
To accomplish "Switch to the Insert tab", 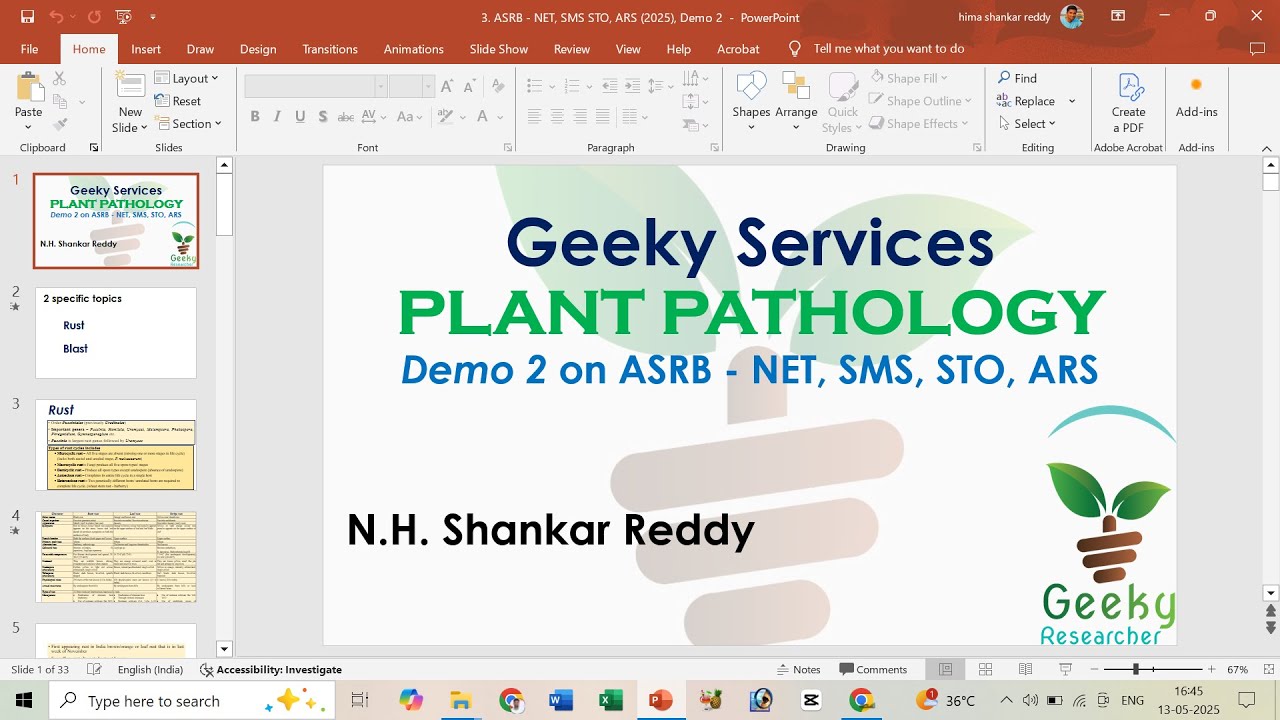I will point(146,49).
